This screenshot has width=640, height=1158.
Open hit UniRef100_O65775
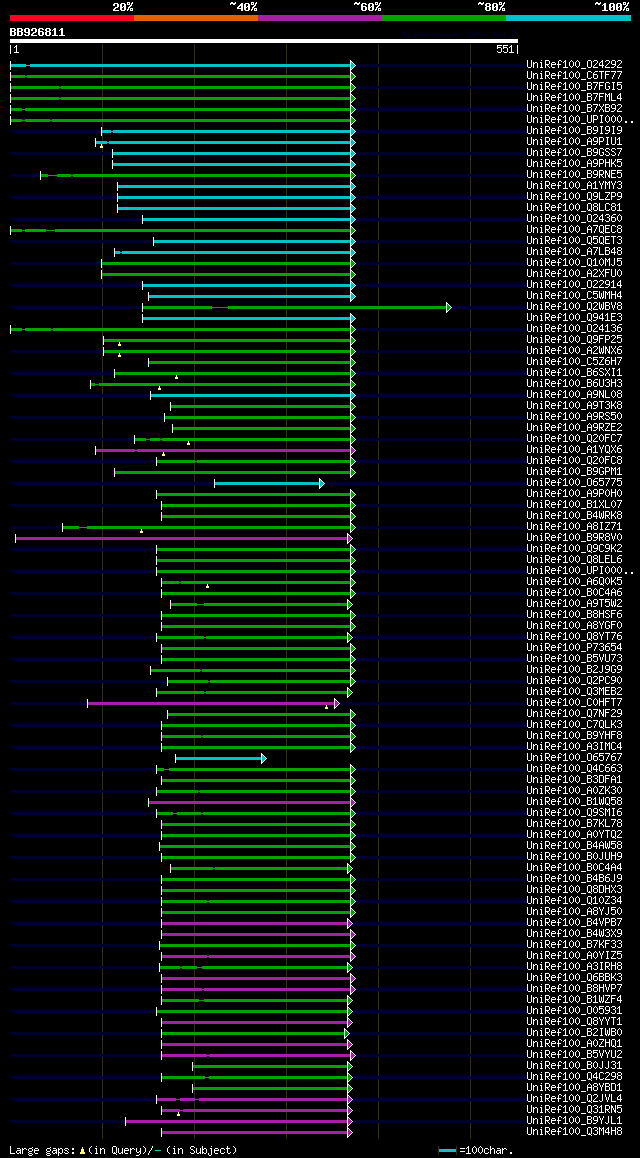(x=574, y=482)
